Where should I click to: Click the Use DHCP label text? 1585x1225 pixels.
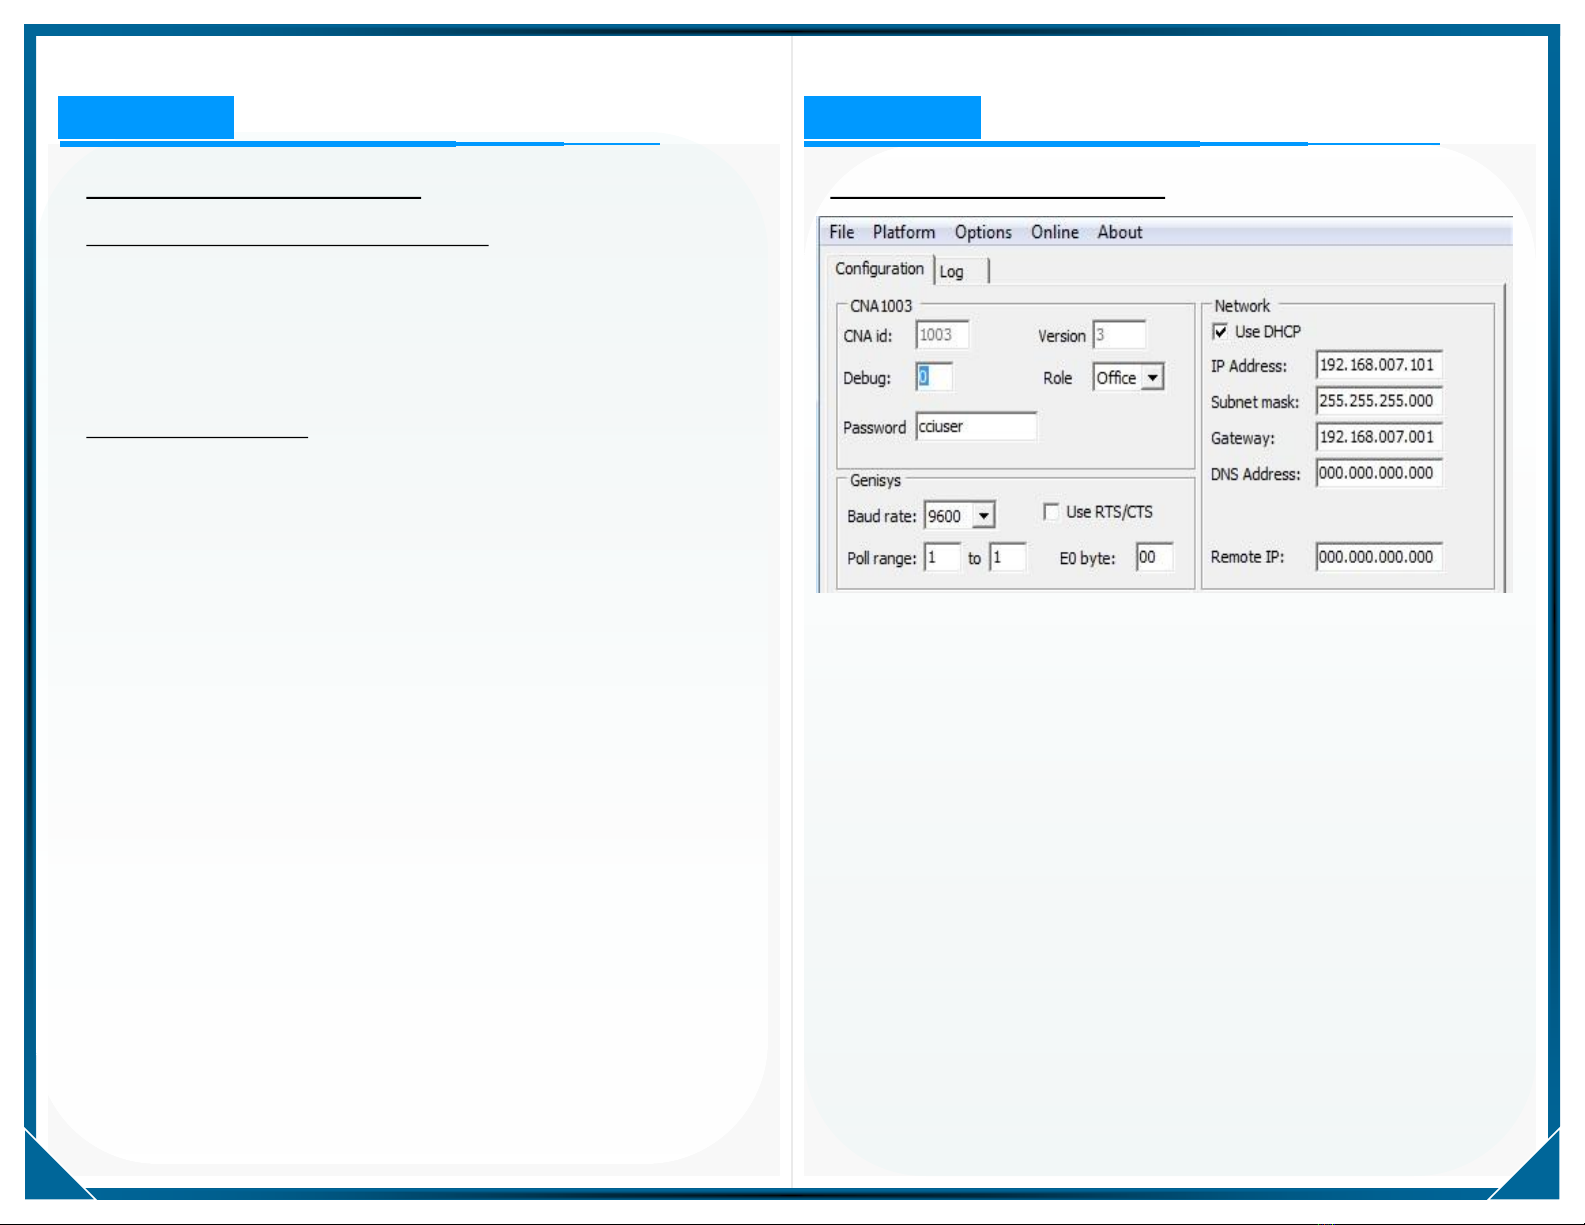click(x=1268, y=332)
